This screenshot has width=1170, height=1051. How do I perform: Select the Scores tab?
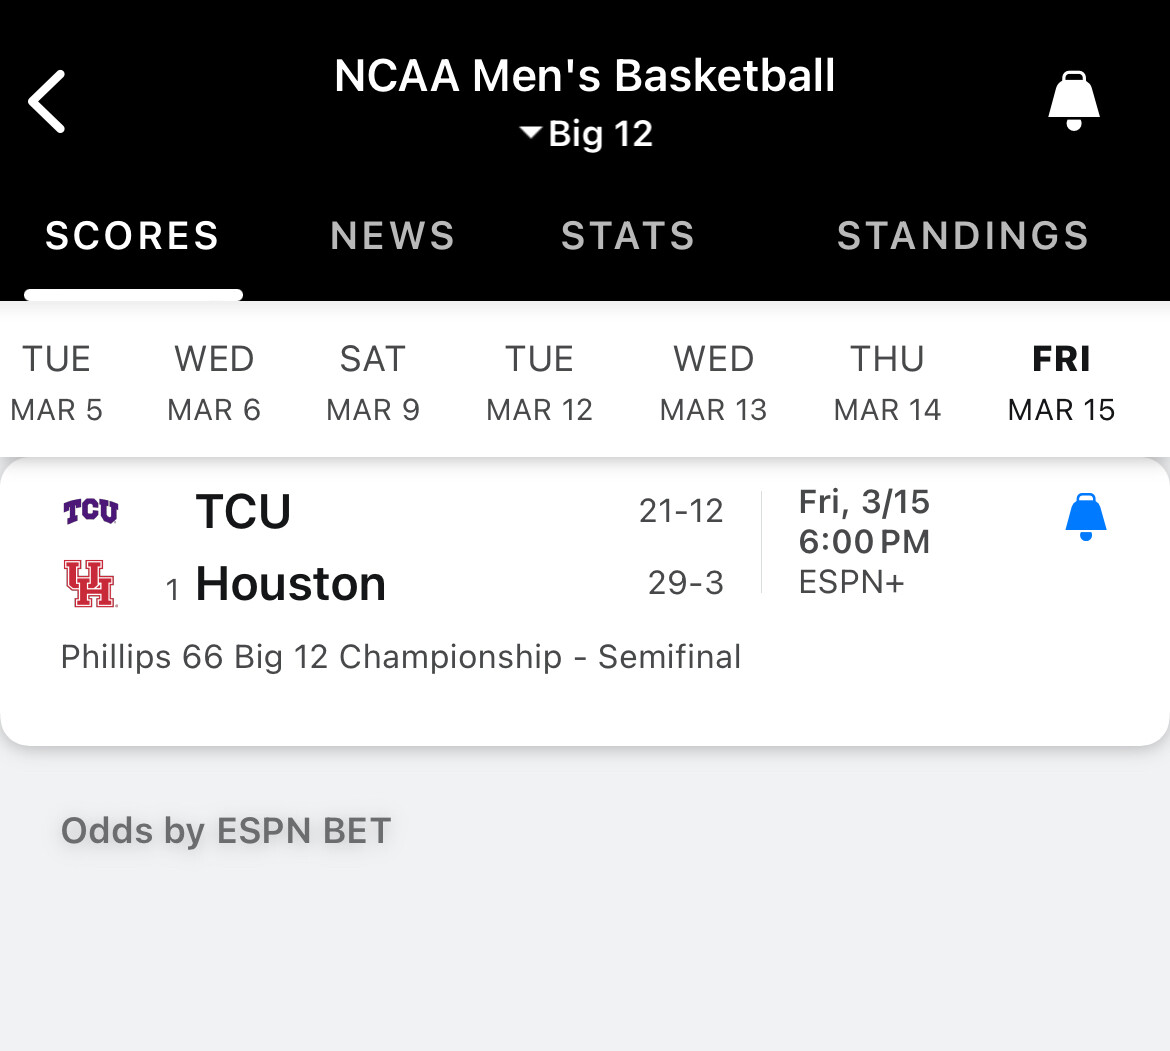pyautogui.click(x=132, y=236)
